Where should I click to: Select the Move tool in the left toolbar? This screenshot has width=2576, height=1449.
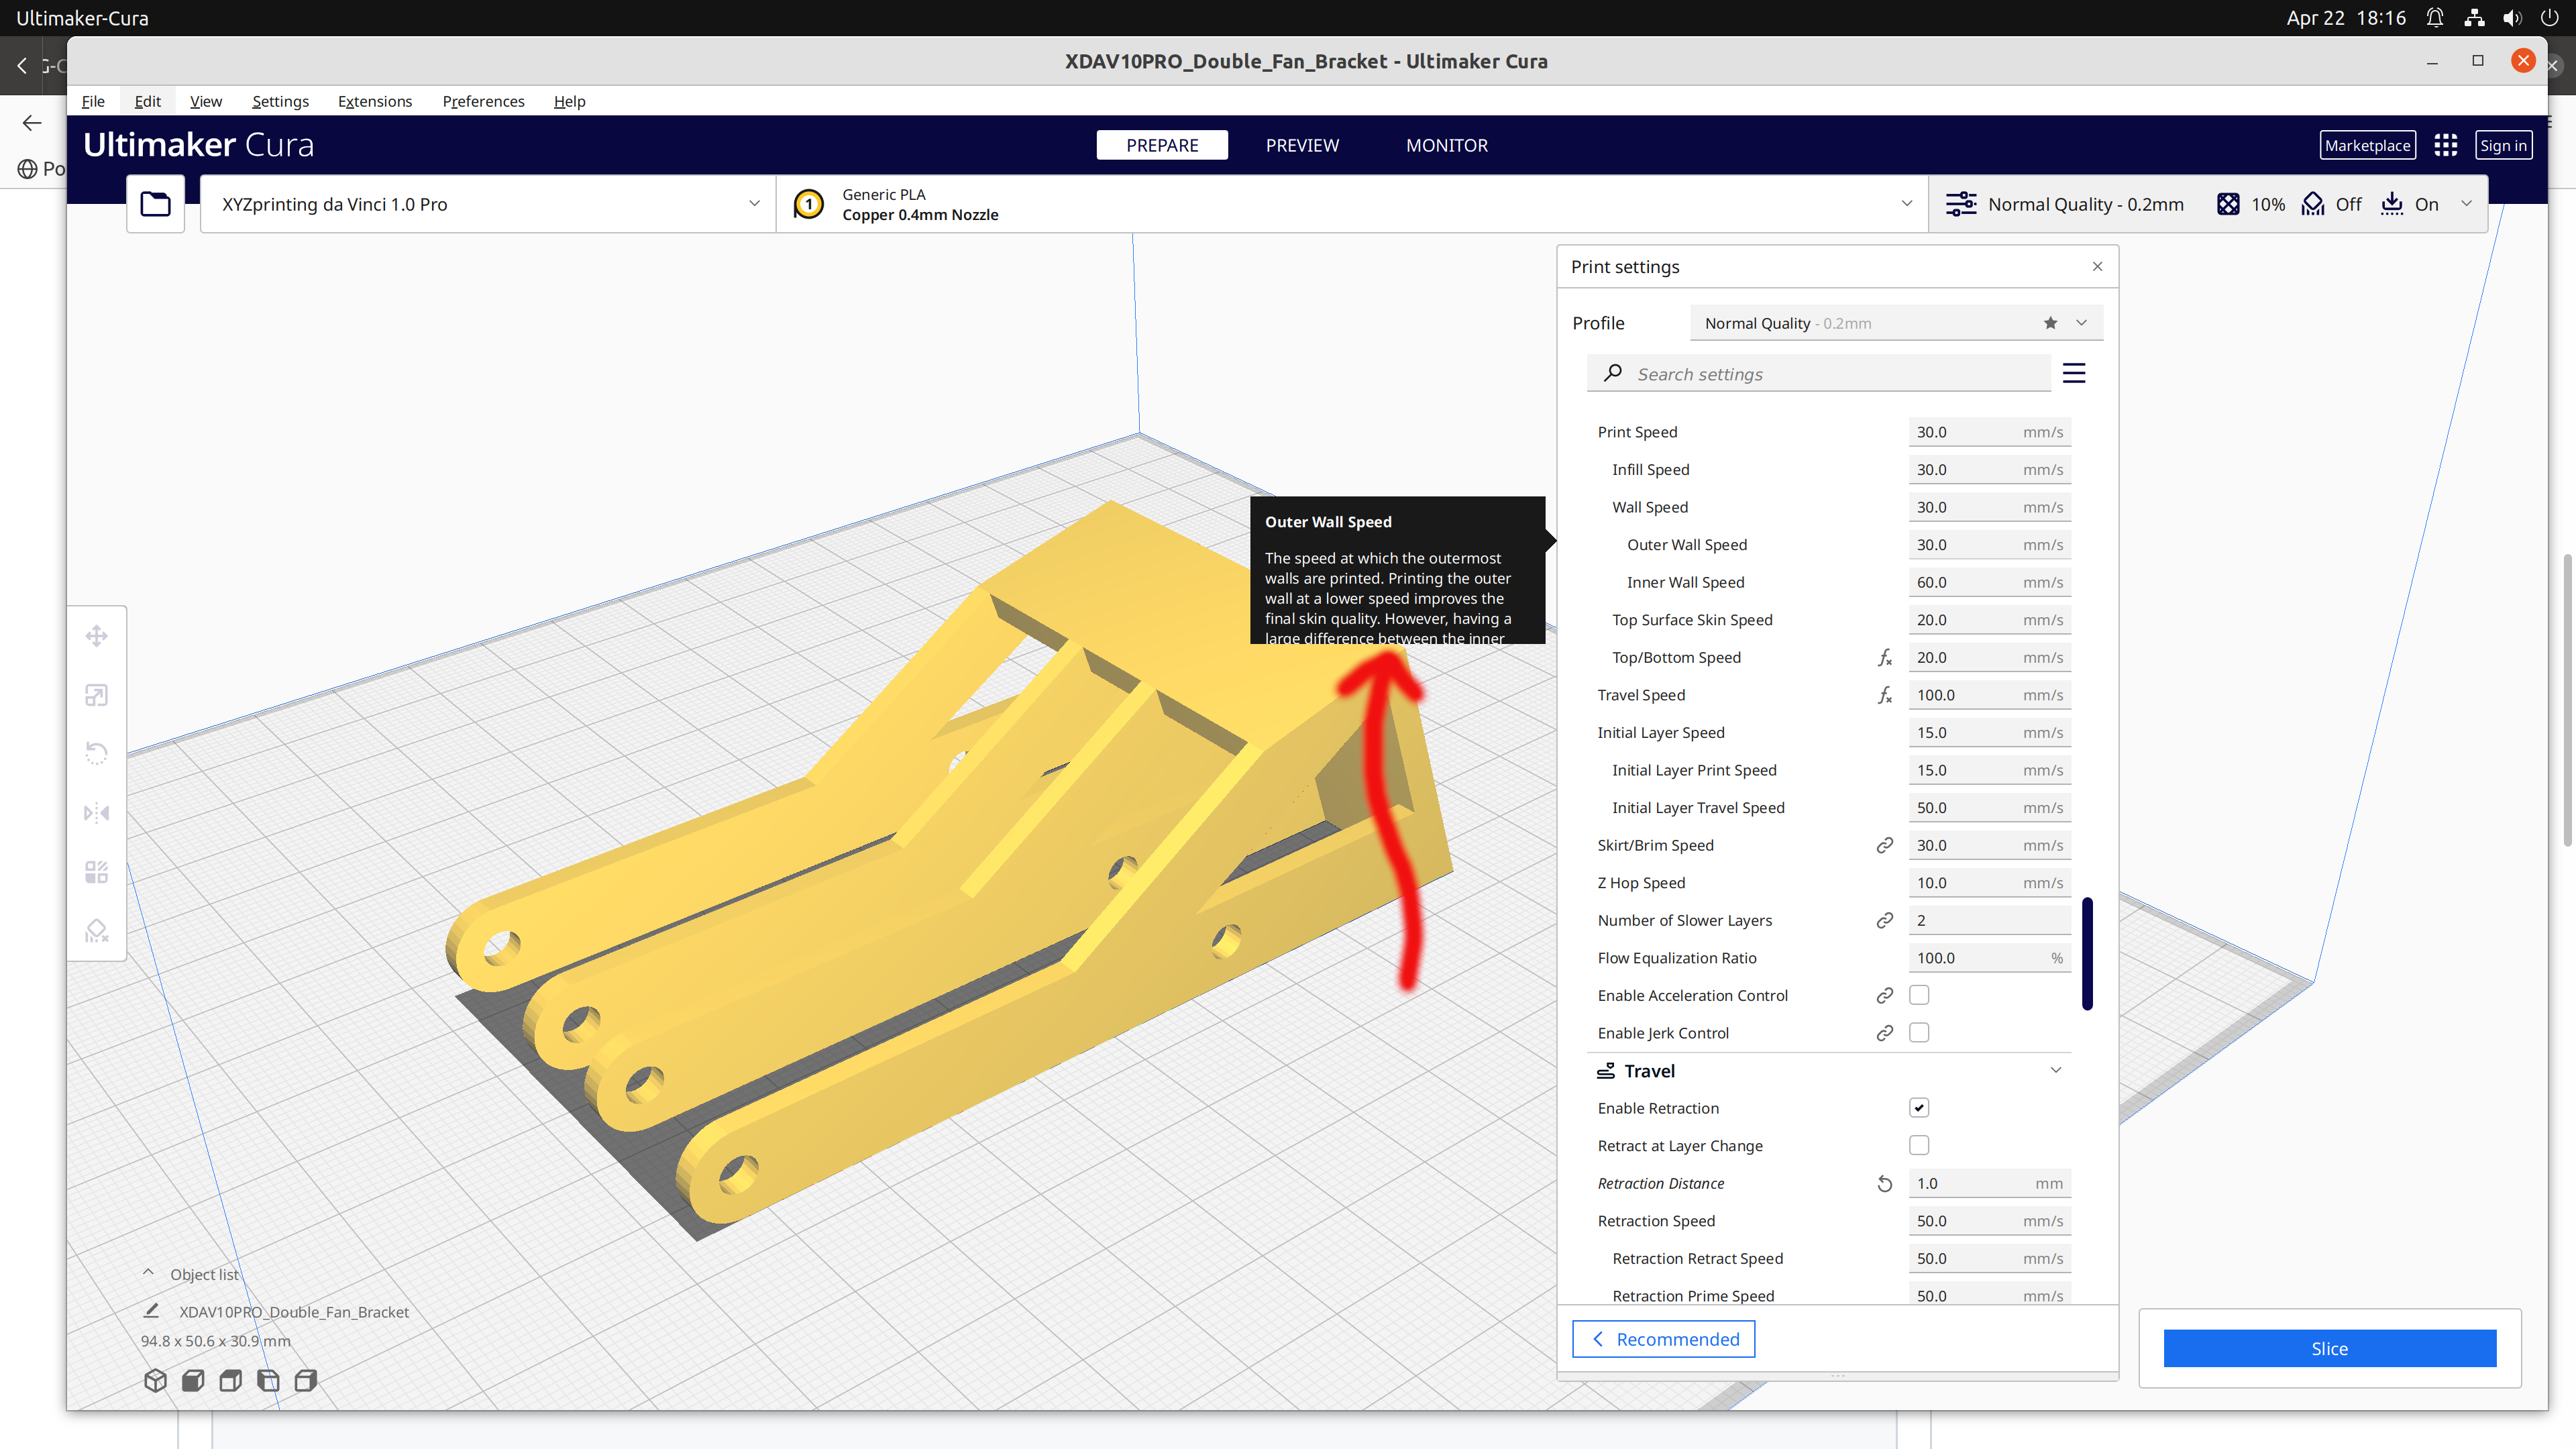(x=96, y=635)
